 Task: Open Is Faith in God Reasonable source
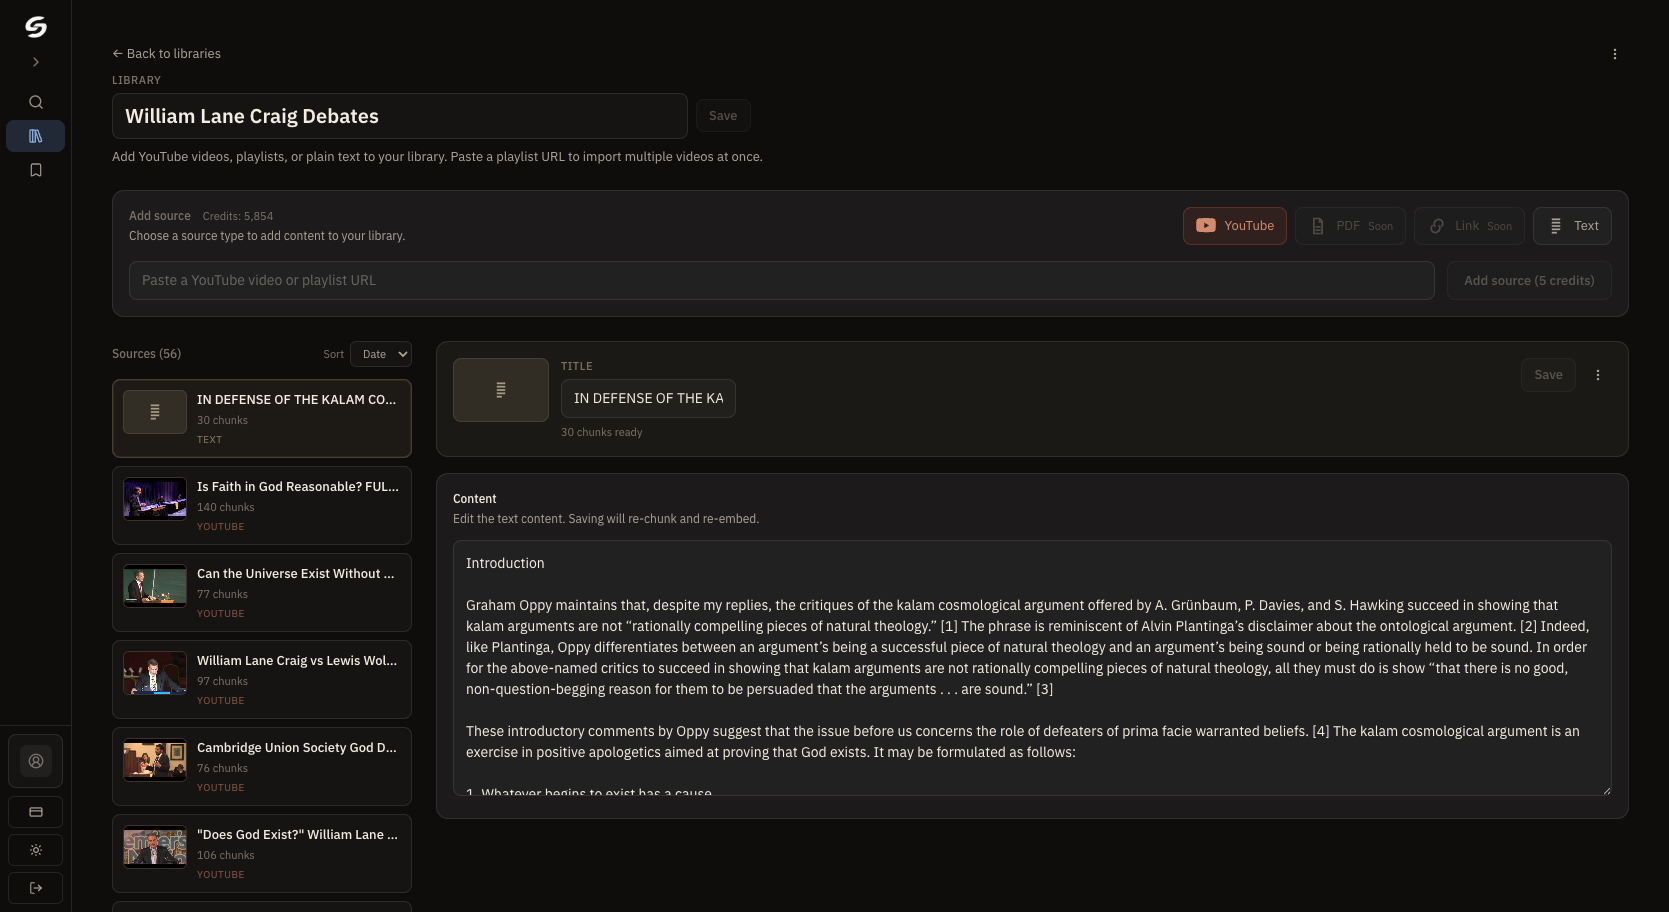tap(262, 505)
